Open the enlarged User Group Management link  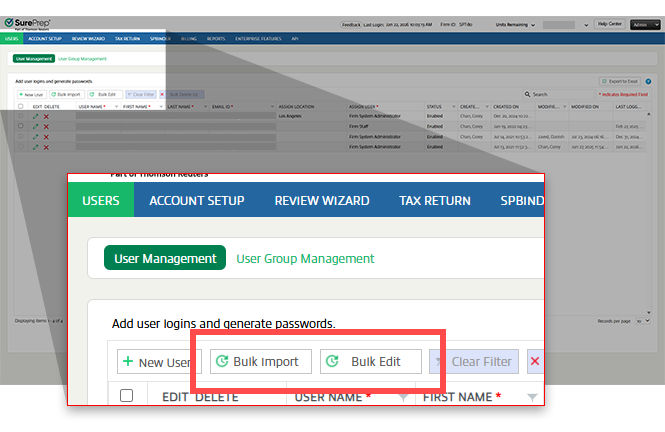point(305,259)
